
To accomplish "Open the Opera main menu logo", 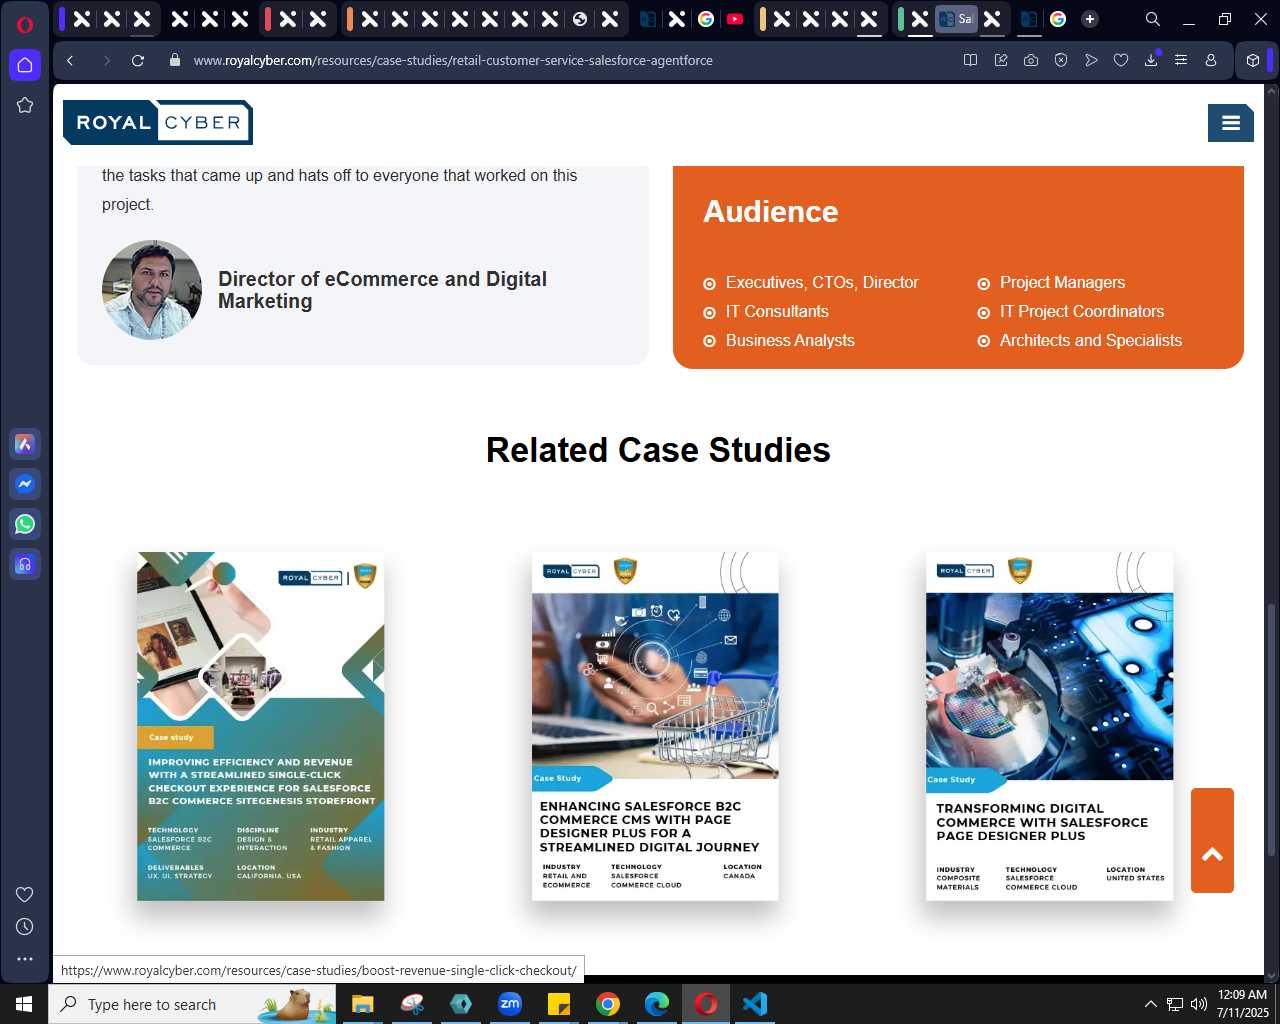I will point(25,24).
